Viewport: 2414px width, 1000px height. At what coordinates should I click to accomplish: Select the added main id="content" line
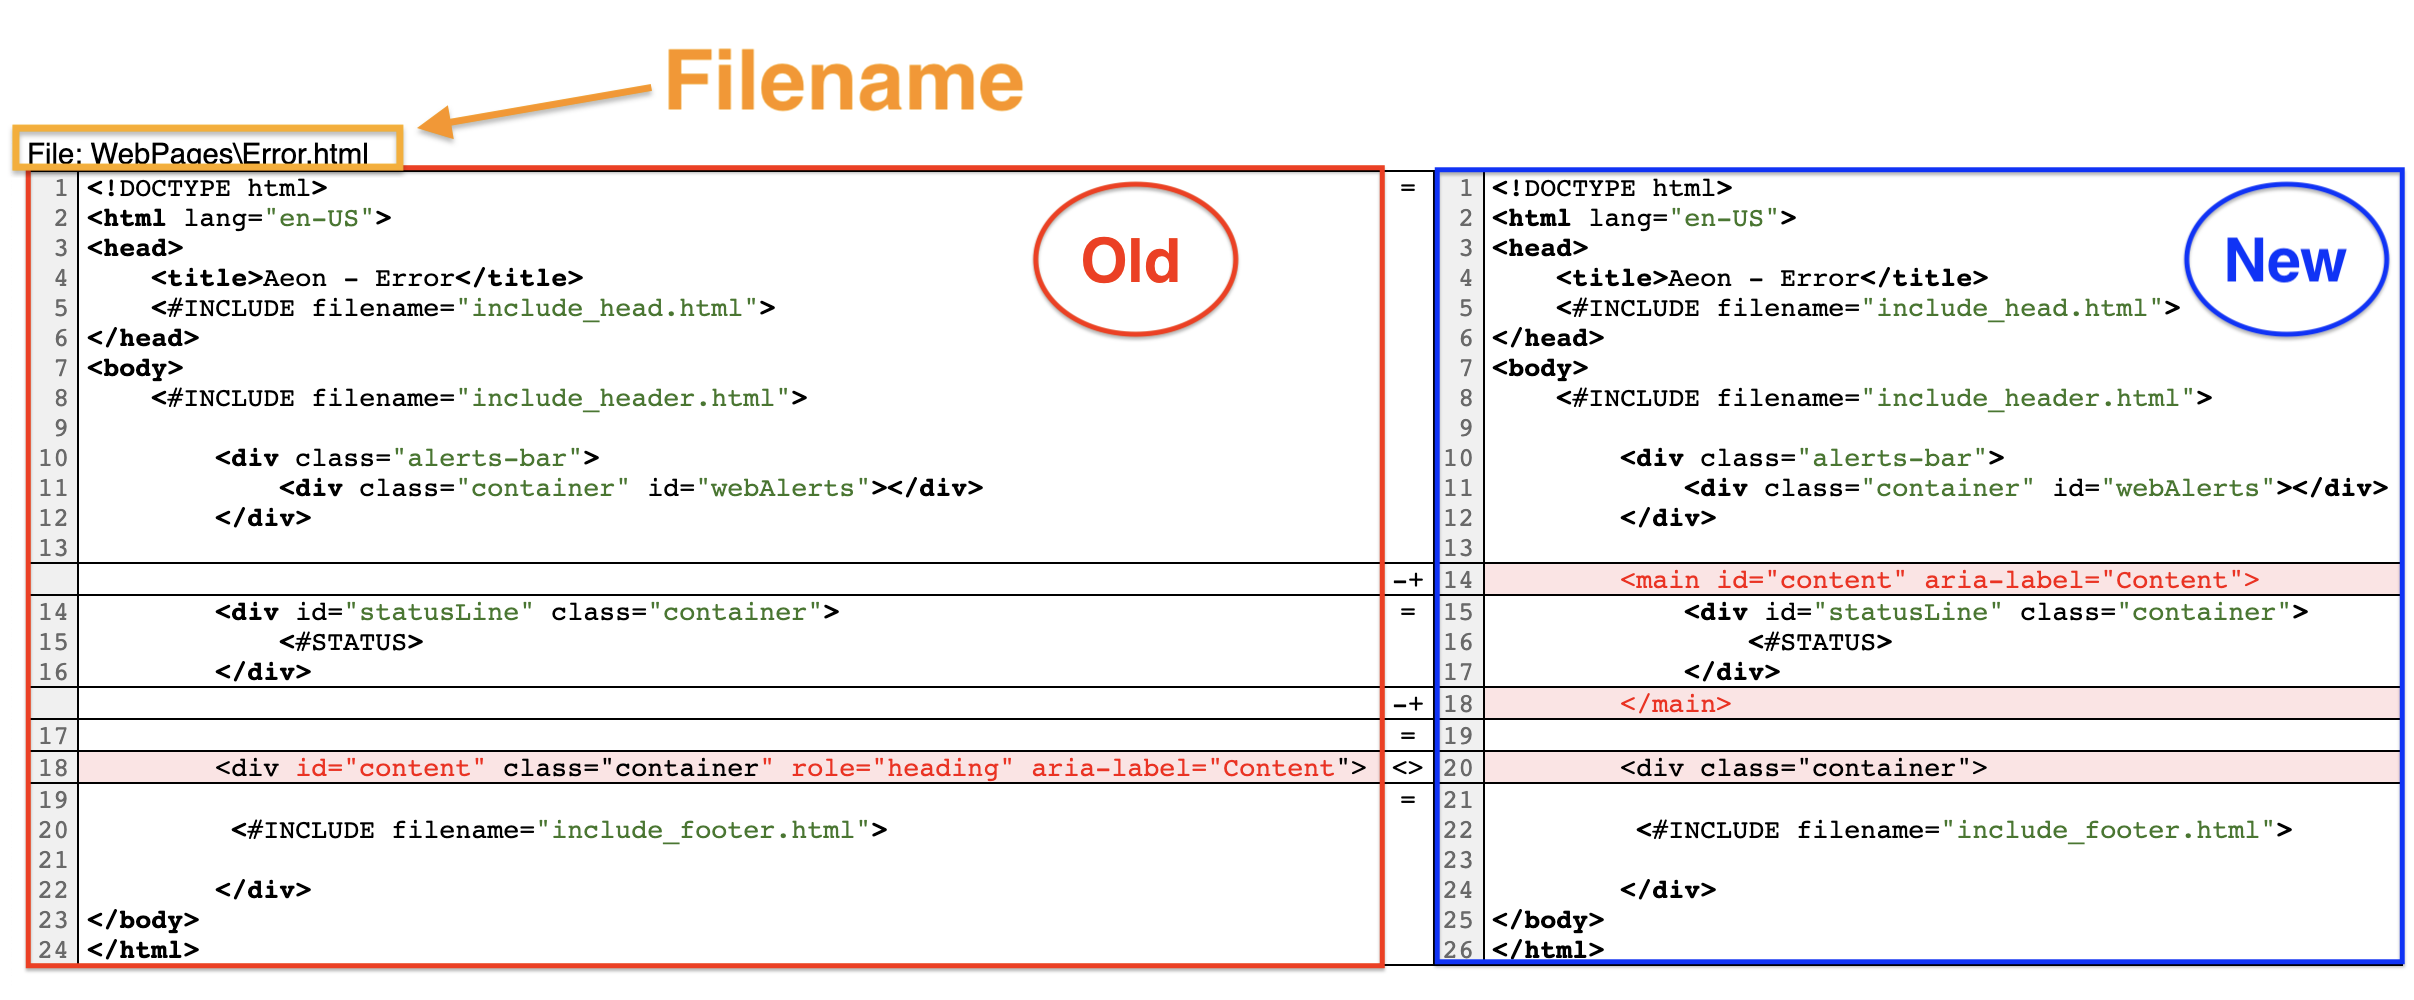[1938, 580]
